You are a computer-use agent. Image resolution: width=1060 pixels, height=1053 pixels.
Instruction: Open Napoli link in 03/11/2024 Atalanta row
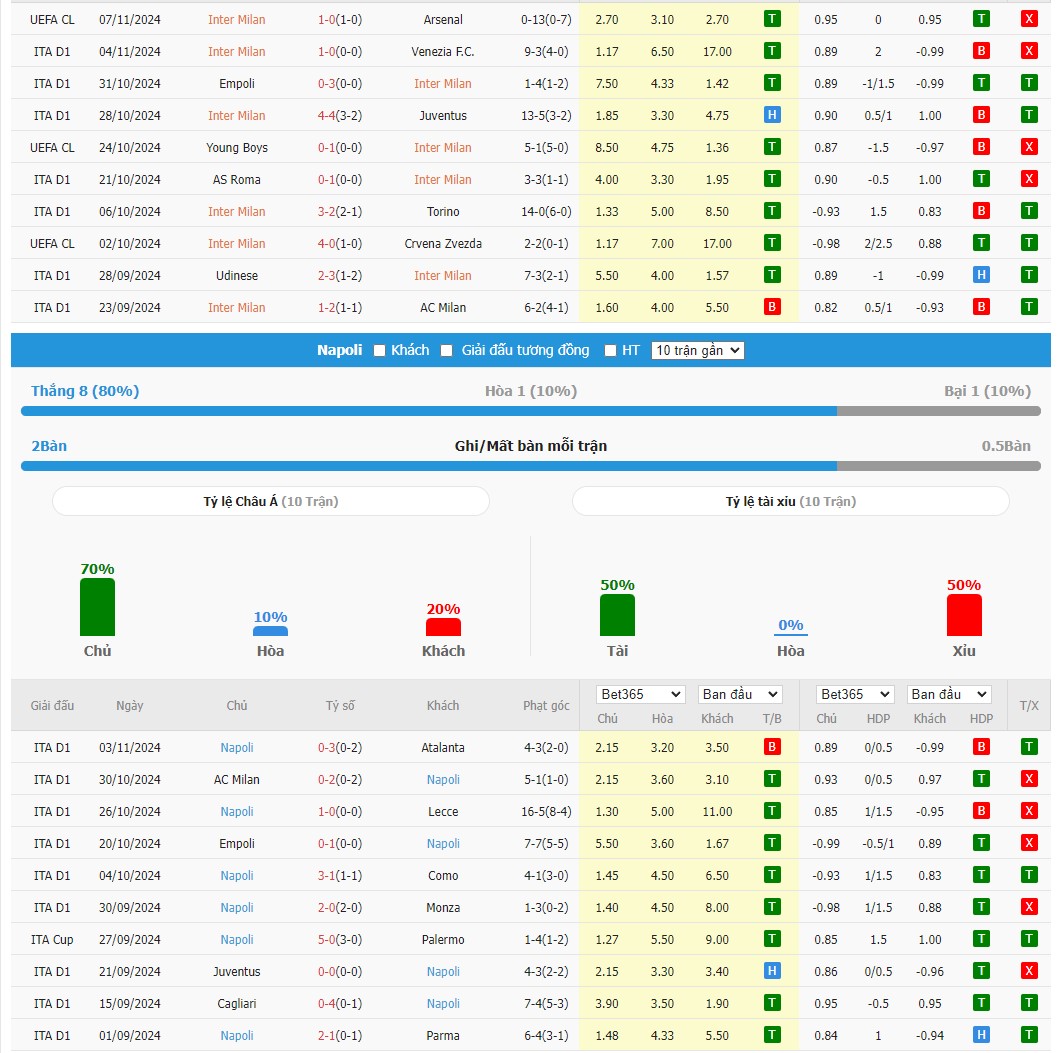tap(237, 748)
